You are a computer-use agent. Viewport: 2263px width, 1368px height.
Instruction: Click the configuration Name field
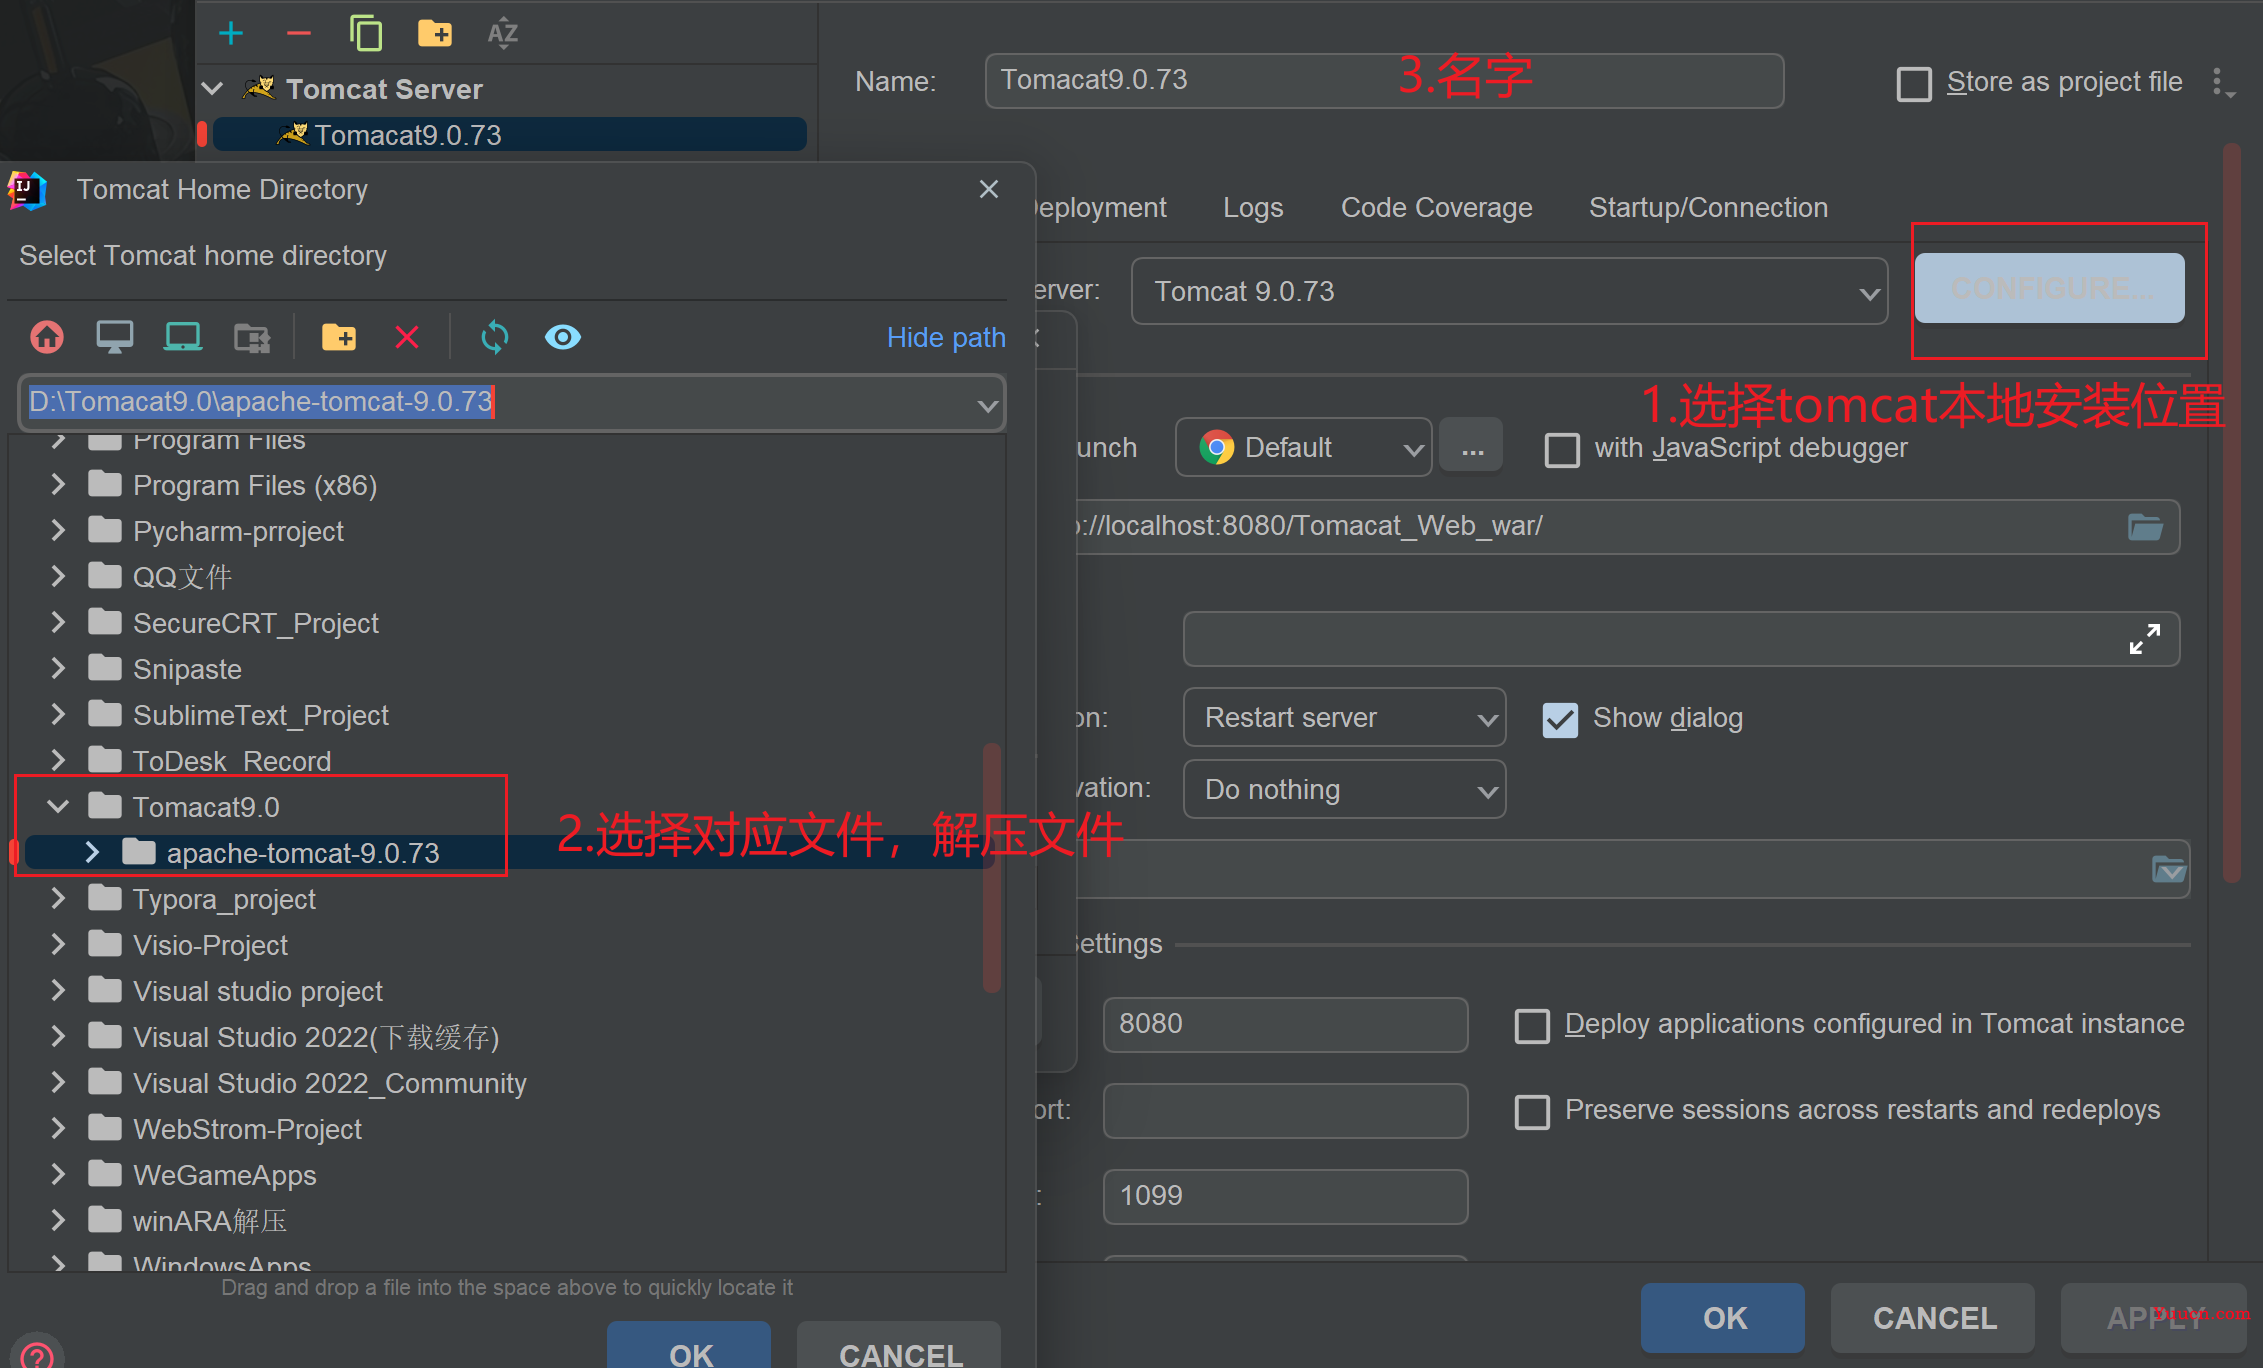click(x=1384, y=81)
